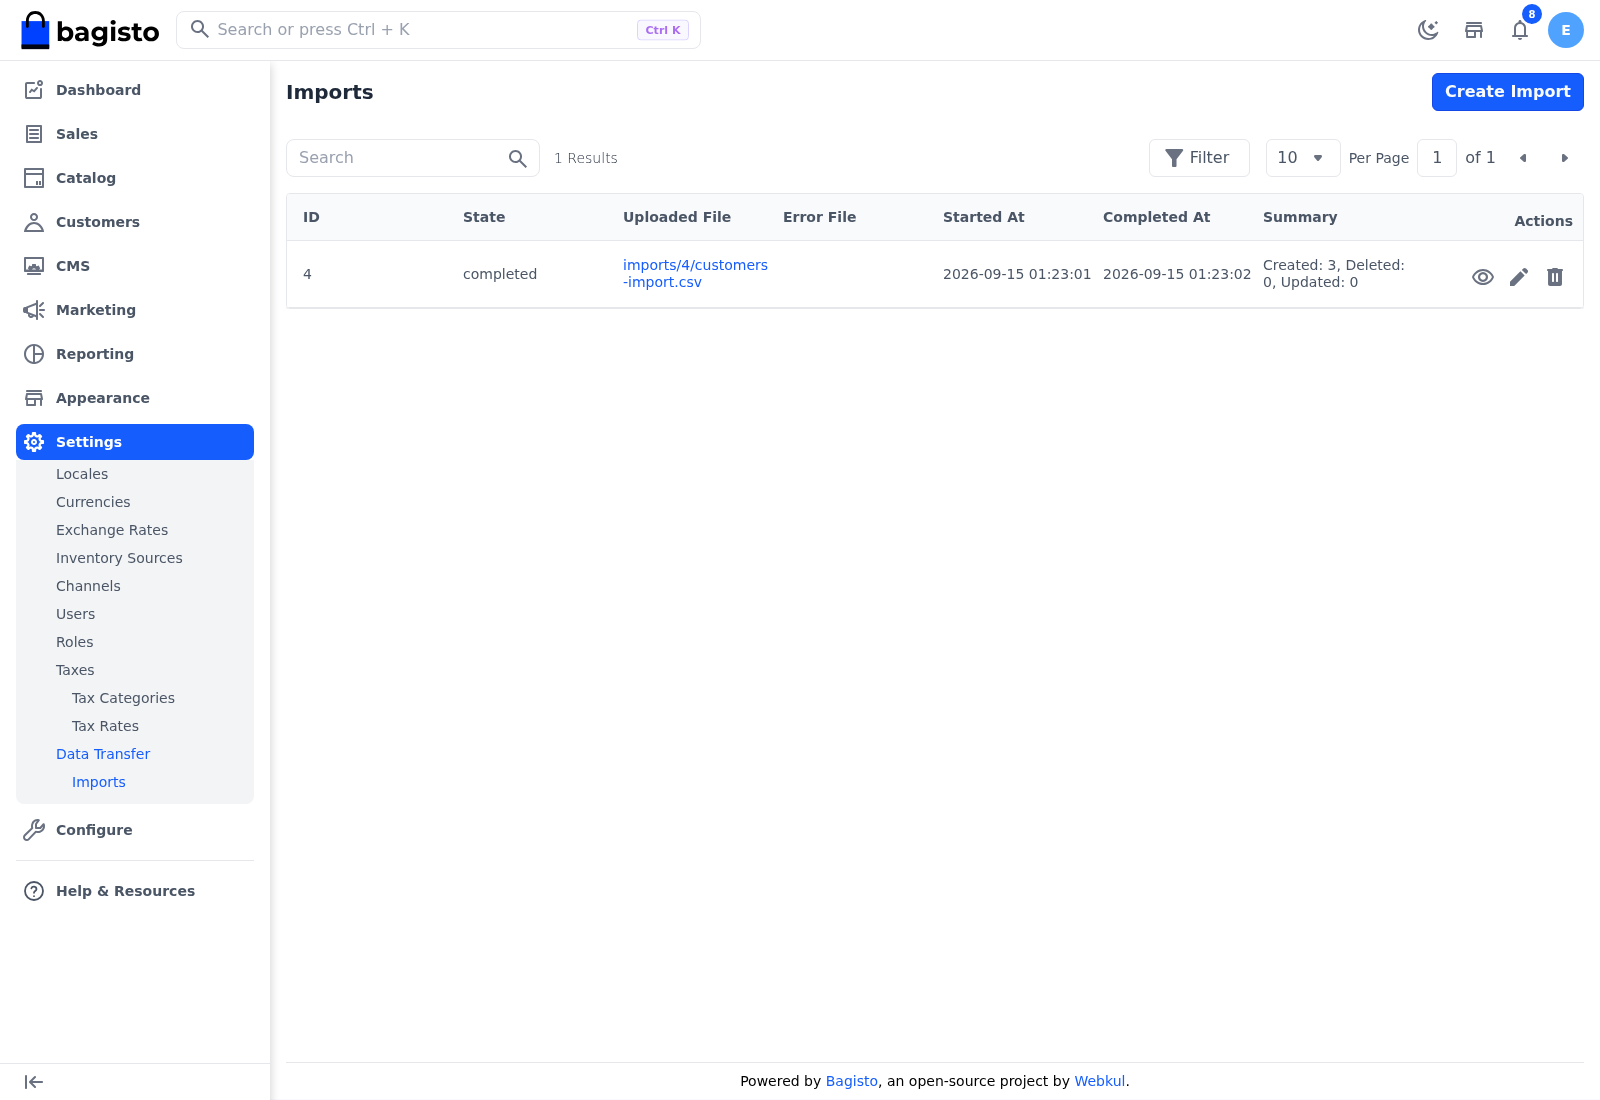View import 4 with eye icon
This screenshot has height=1100, width=1600.
click(x=1483, y=277)
